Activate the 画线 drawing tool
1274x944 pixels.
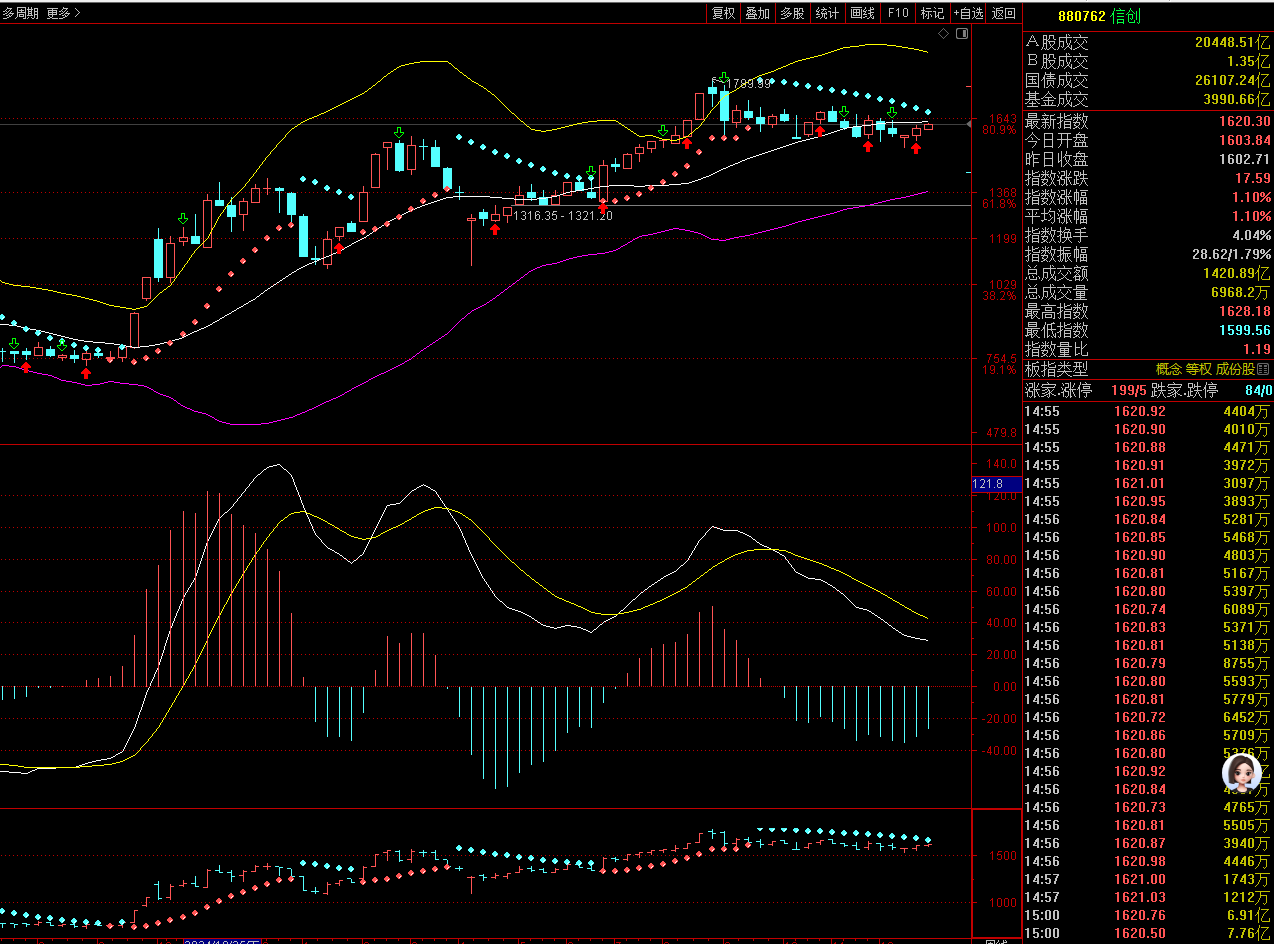click(862, 13)
